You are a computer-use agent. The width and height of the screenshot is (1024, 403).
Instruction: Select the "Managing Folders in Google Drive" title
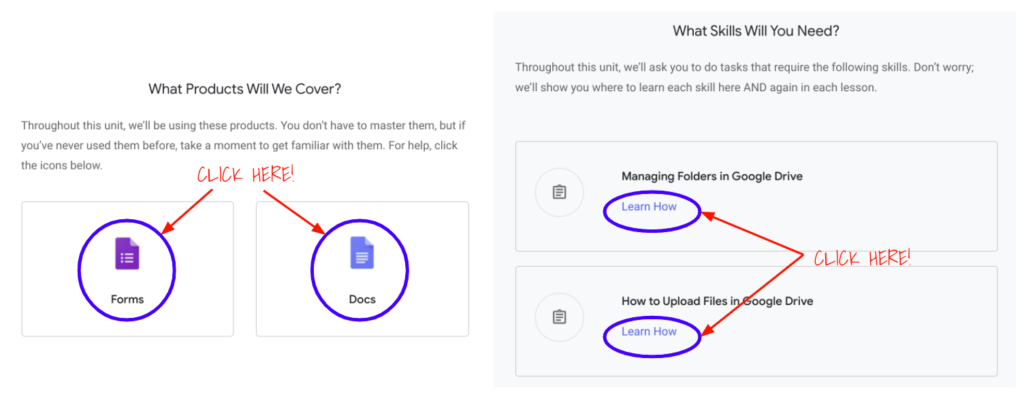coord(711,177)
